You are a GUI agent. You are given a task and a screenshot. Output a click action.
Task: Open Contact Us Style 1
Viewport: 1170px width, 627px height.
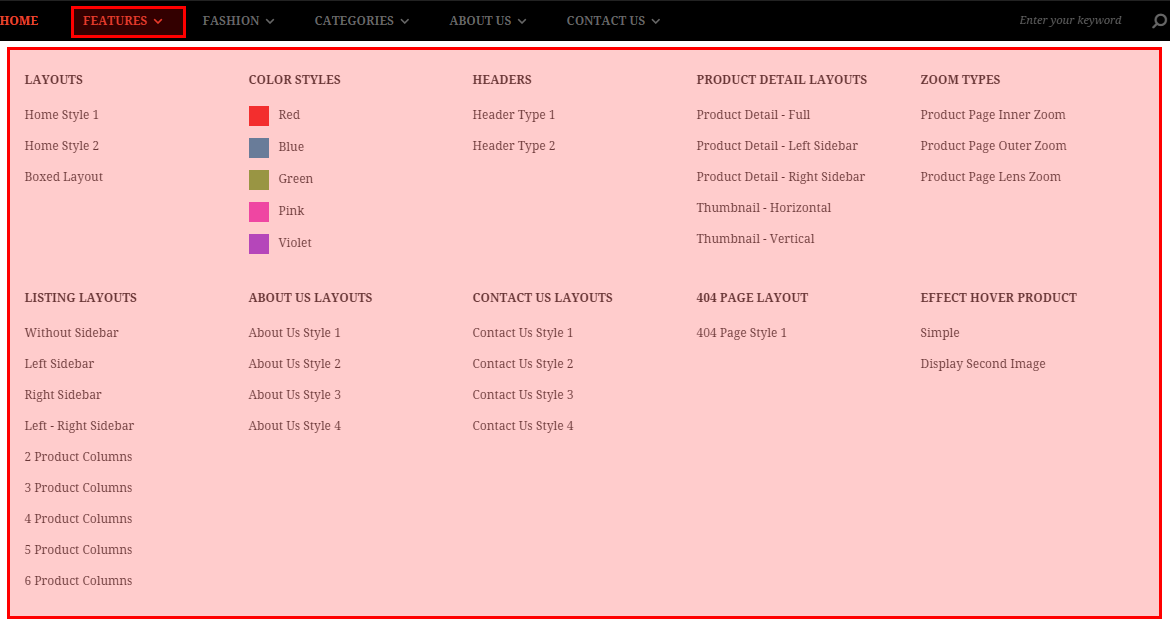click(x=523, y=333)
